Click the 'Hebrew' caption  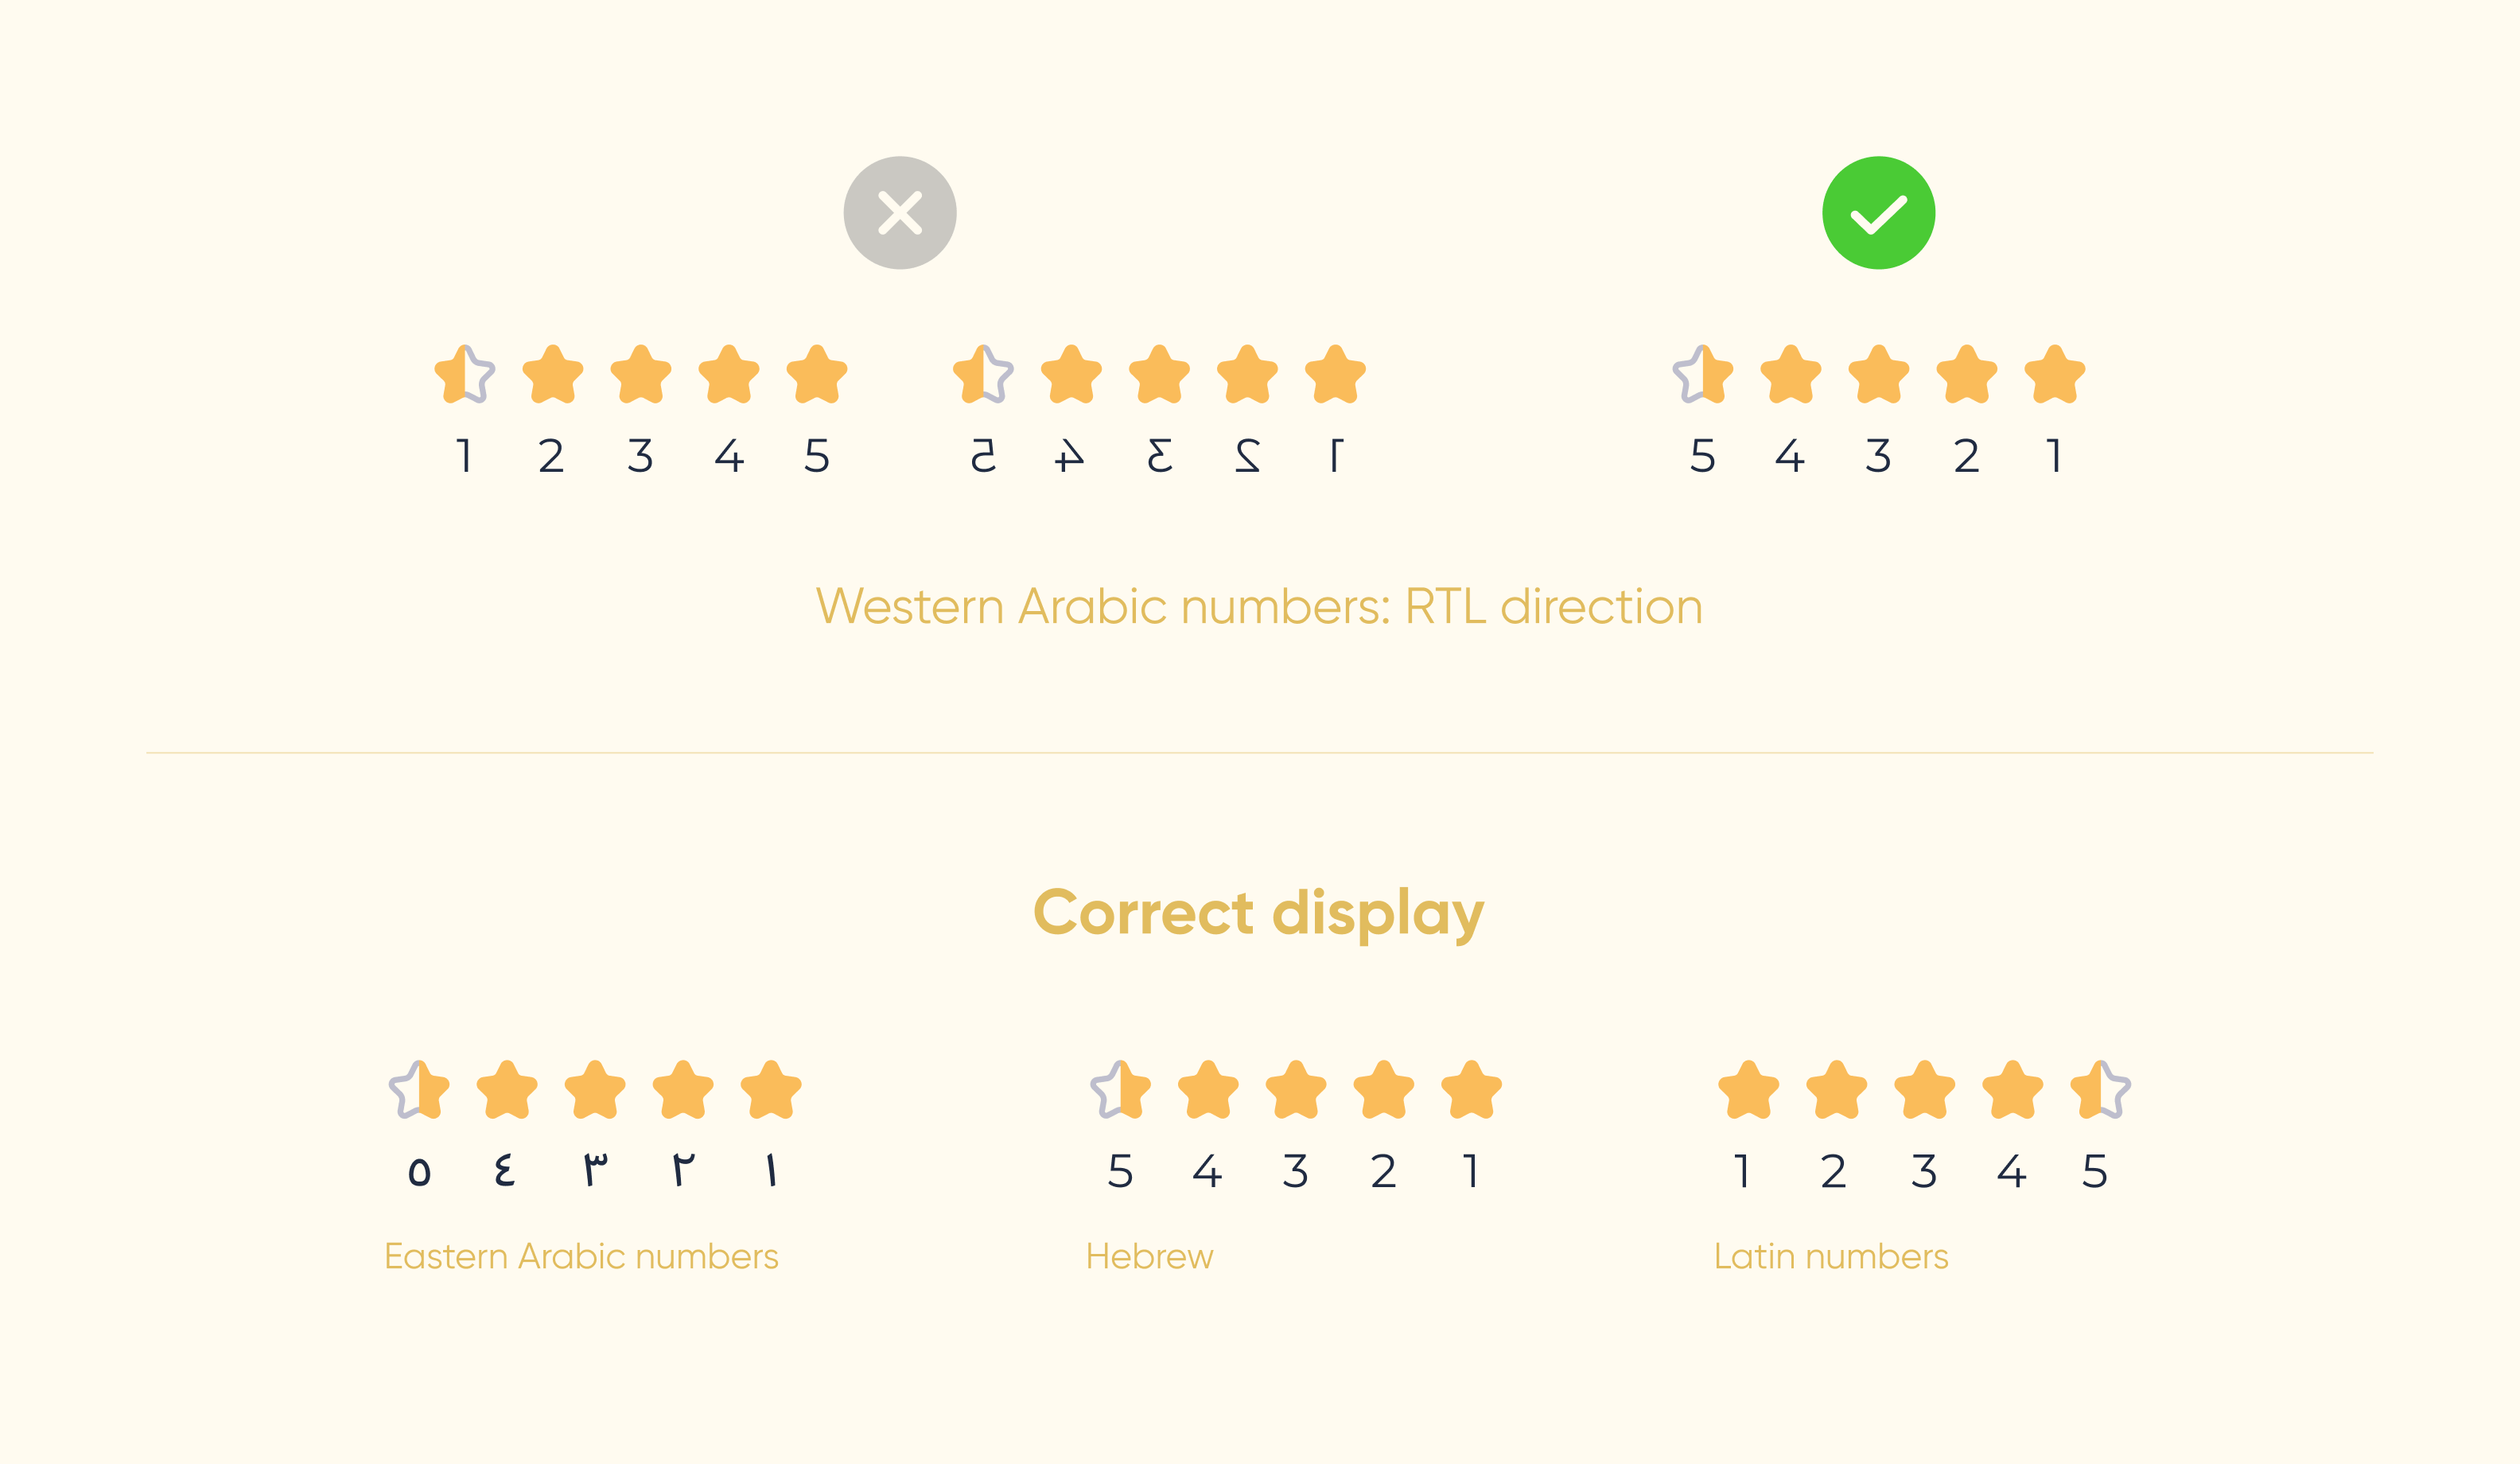coord(1149,1256)
